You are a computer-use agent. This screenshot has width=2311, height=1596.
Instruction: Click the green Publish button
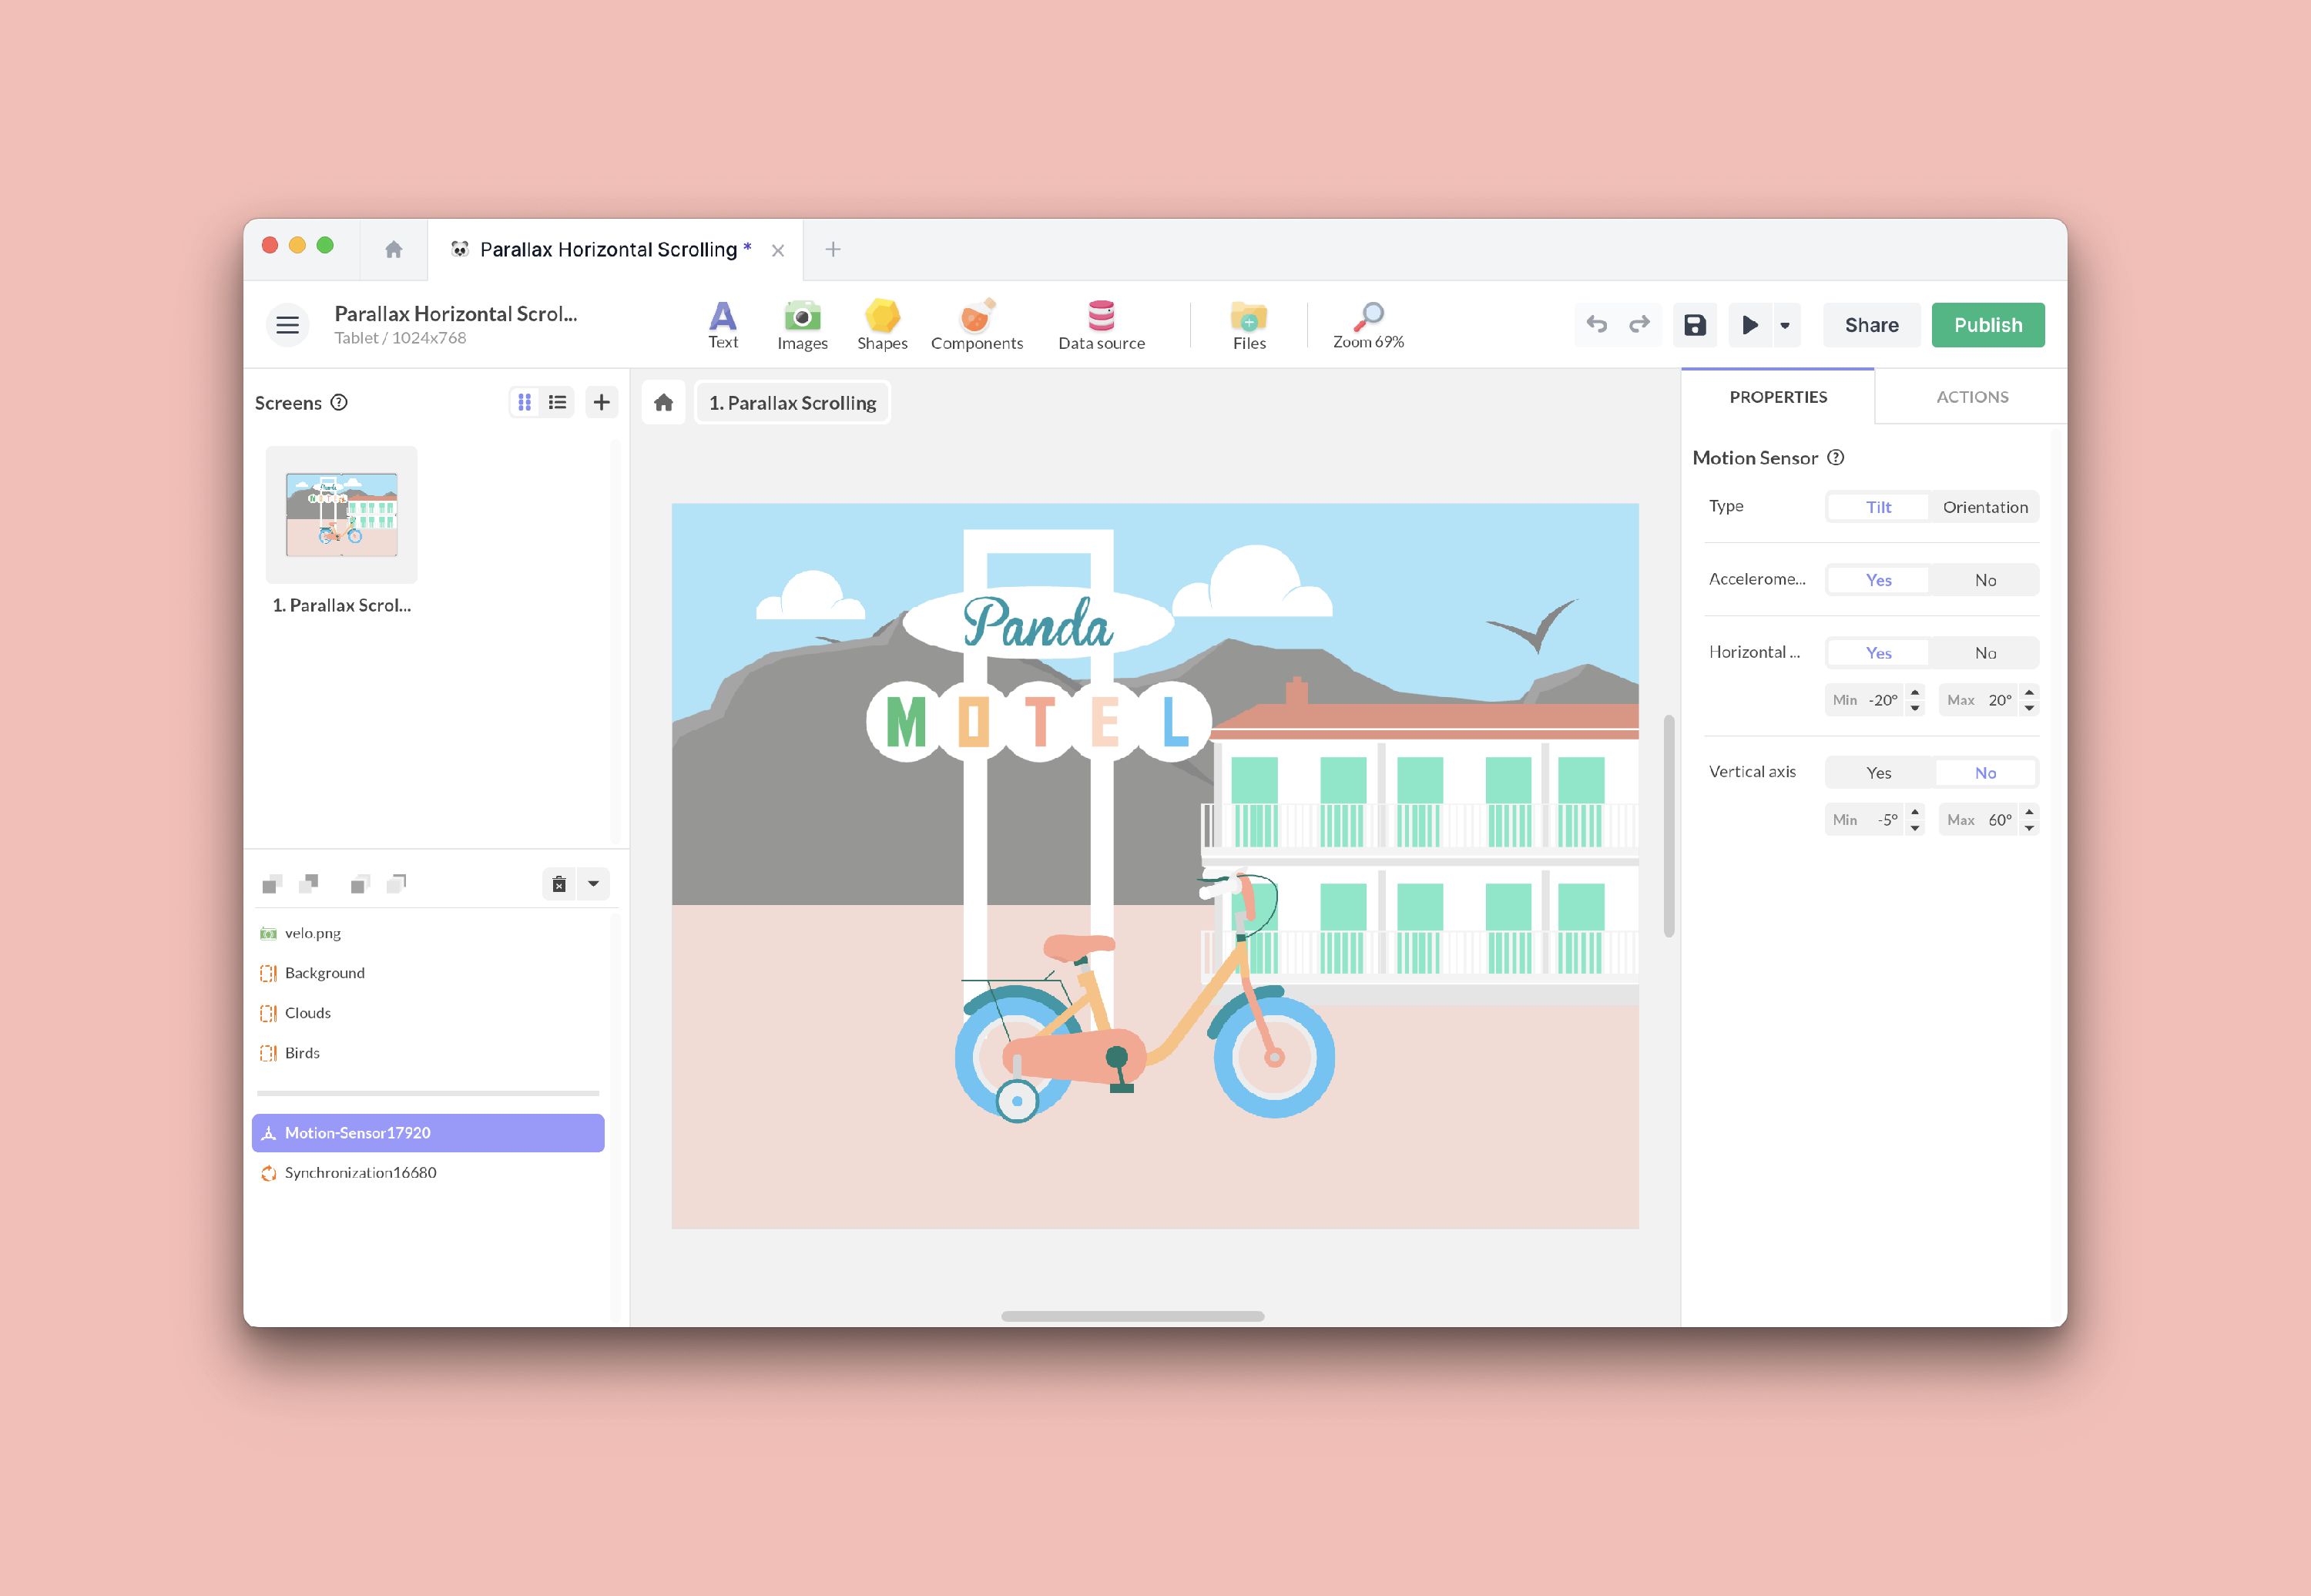1987,325
